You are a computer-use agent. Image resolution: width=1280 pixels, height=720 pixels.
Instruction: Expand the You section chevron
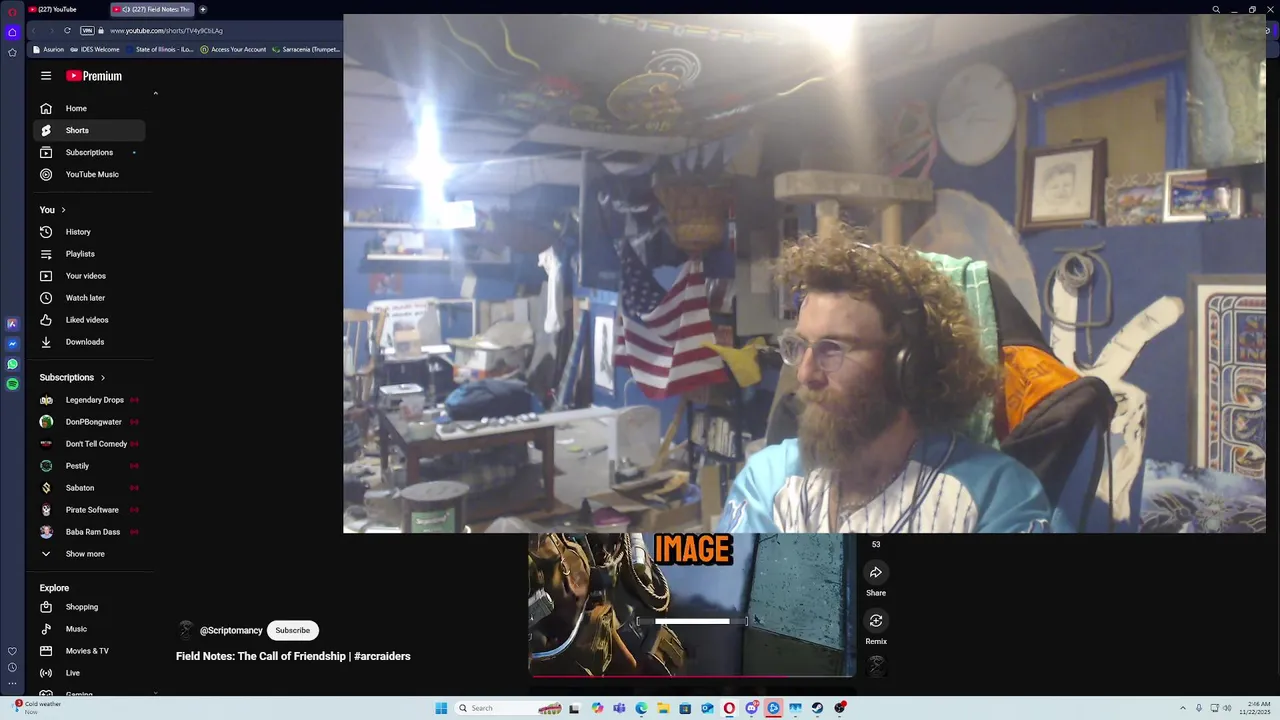point(63,210)
